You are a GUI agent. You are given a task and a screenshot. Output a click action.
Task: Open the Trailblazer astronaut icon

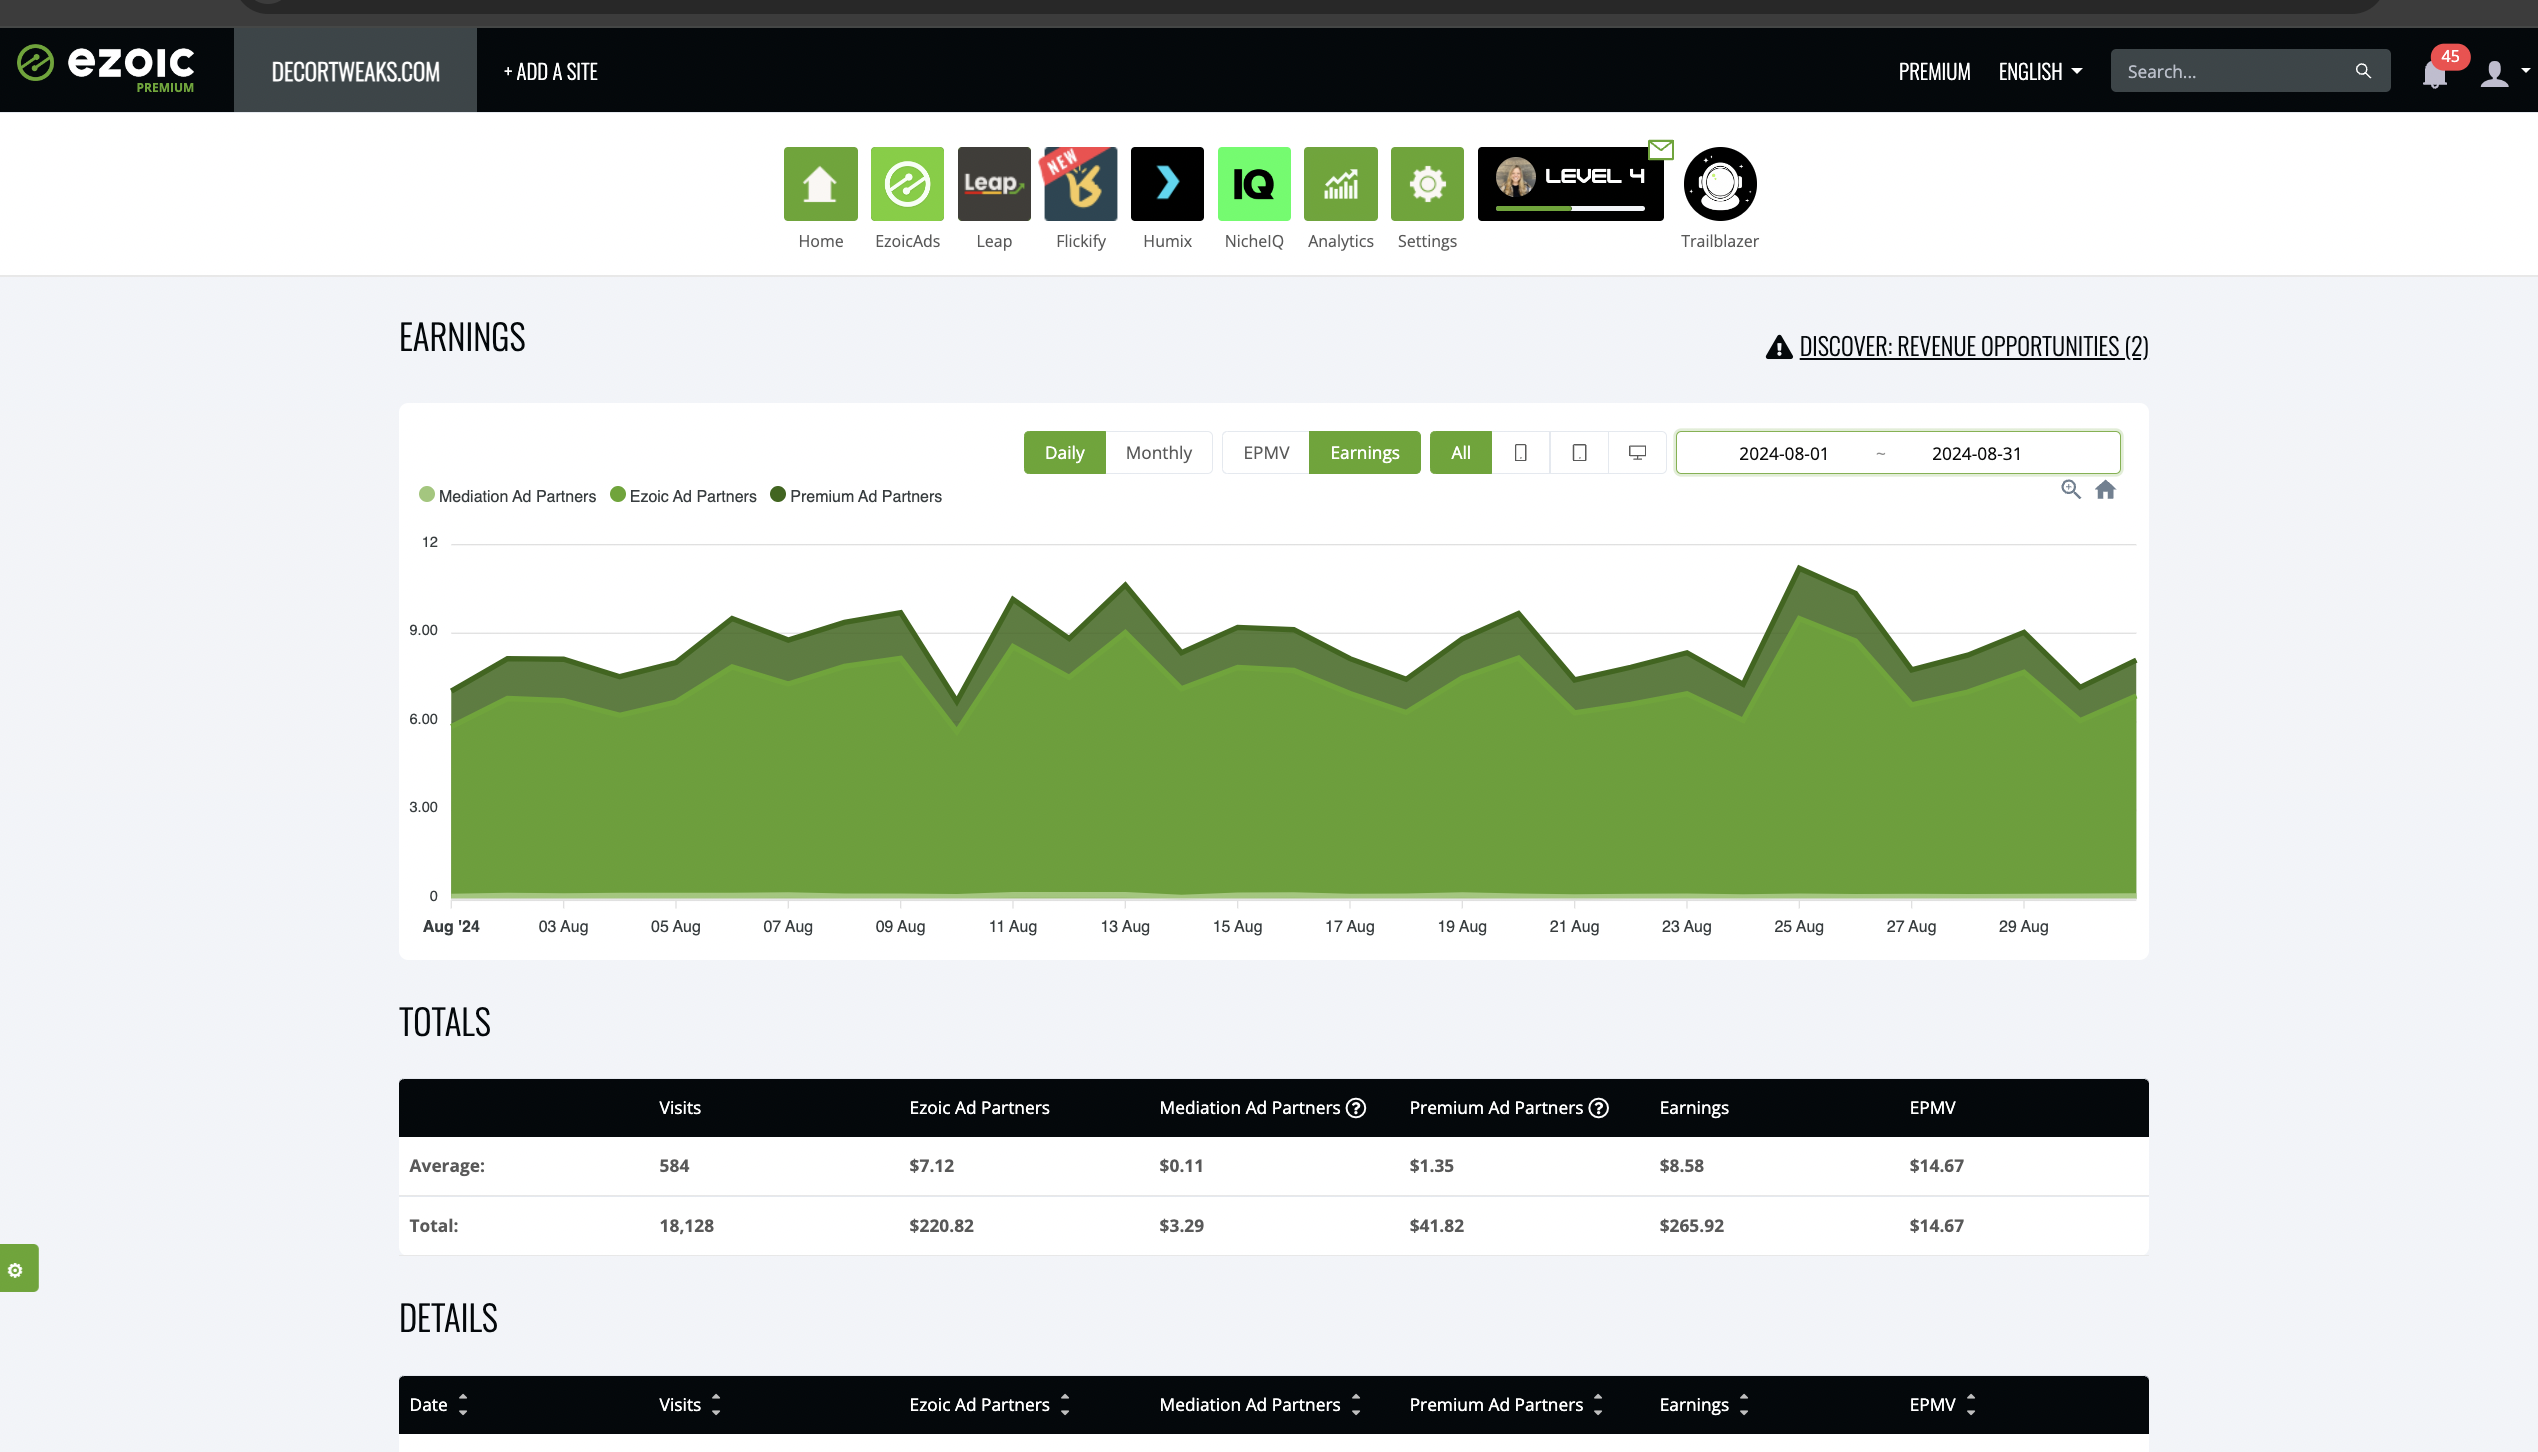click(x=1720, y=184)
